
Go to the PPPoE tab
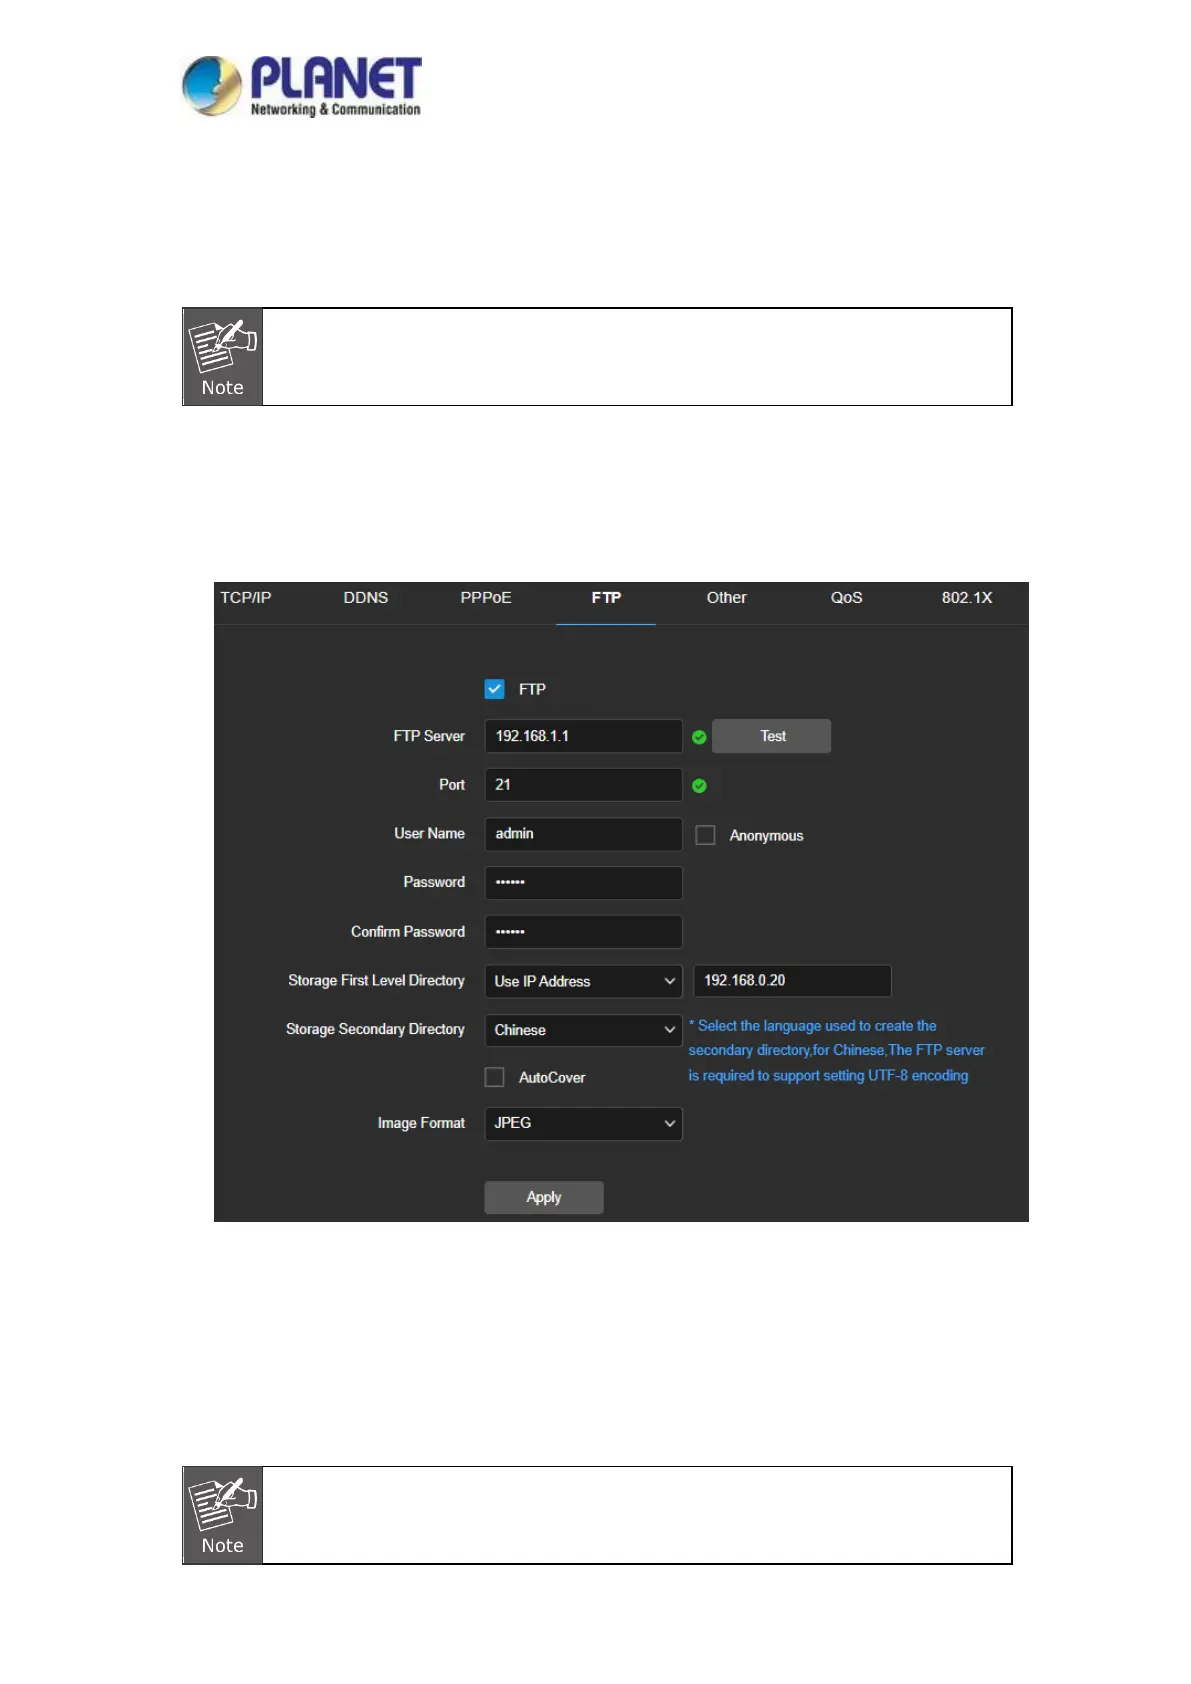[486, 598]
